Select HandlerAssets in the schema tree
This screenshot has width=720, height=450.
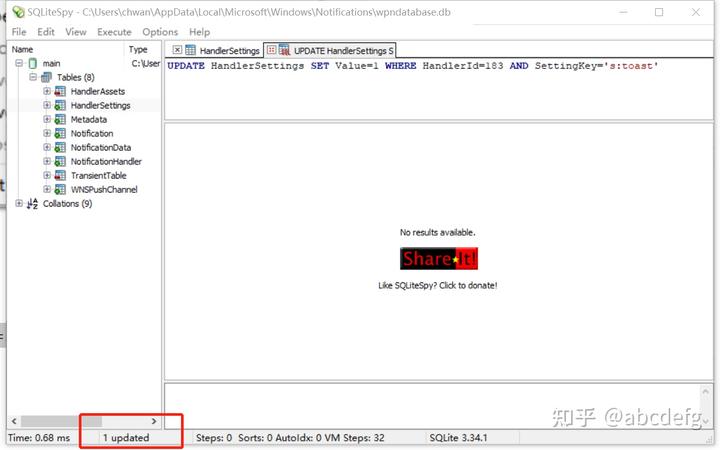point(98,91)
